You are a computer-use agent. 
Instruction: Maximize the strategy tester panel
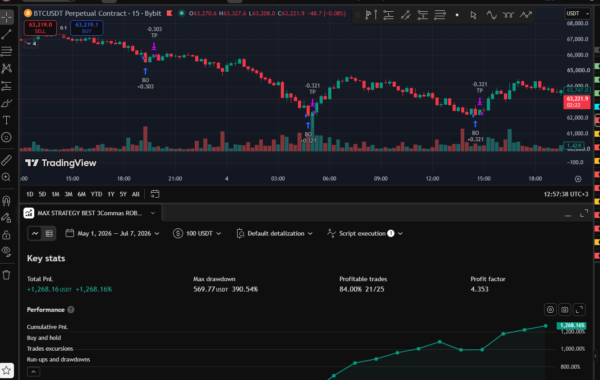click(x=584, y=214)
